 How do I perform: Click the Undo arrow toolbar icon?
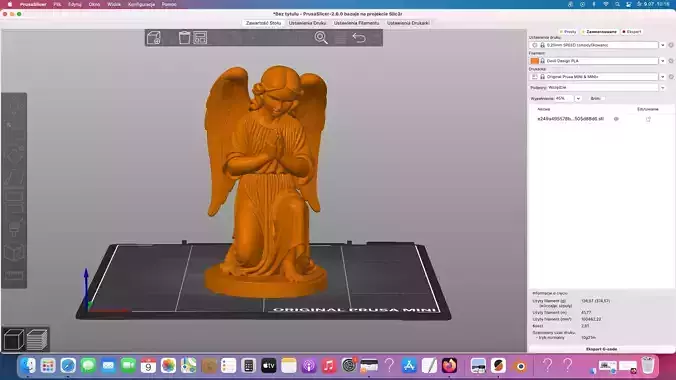(x=359, y=38)
